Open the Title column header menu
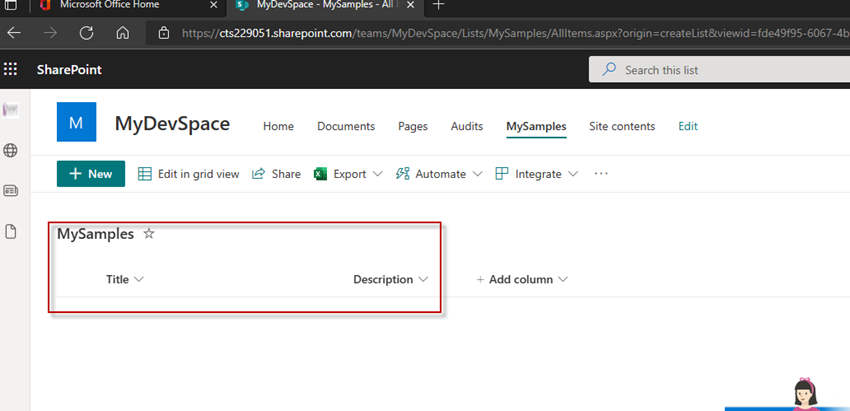The image size is (850, 411). (x=125, y=279)
